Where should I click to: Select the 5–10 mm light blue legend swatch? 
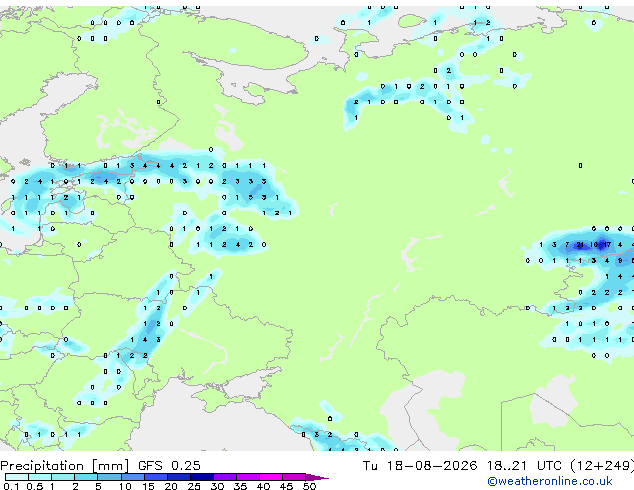point(109,477)
